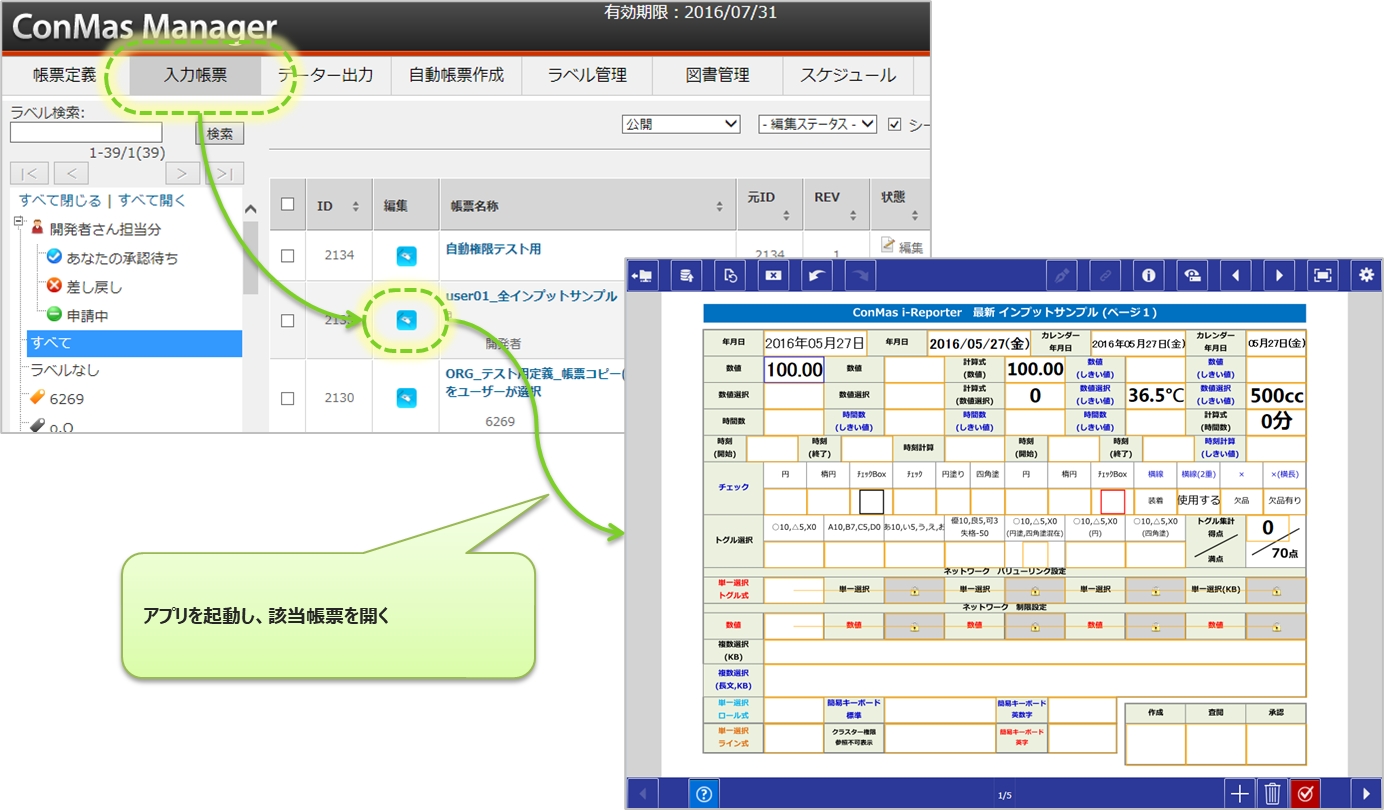
Task: Tick the checkbox for row ID 2134
Action: pos(288,256)
